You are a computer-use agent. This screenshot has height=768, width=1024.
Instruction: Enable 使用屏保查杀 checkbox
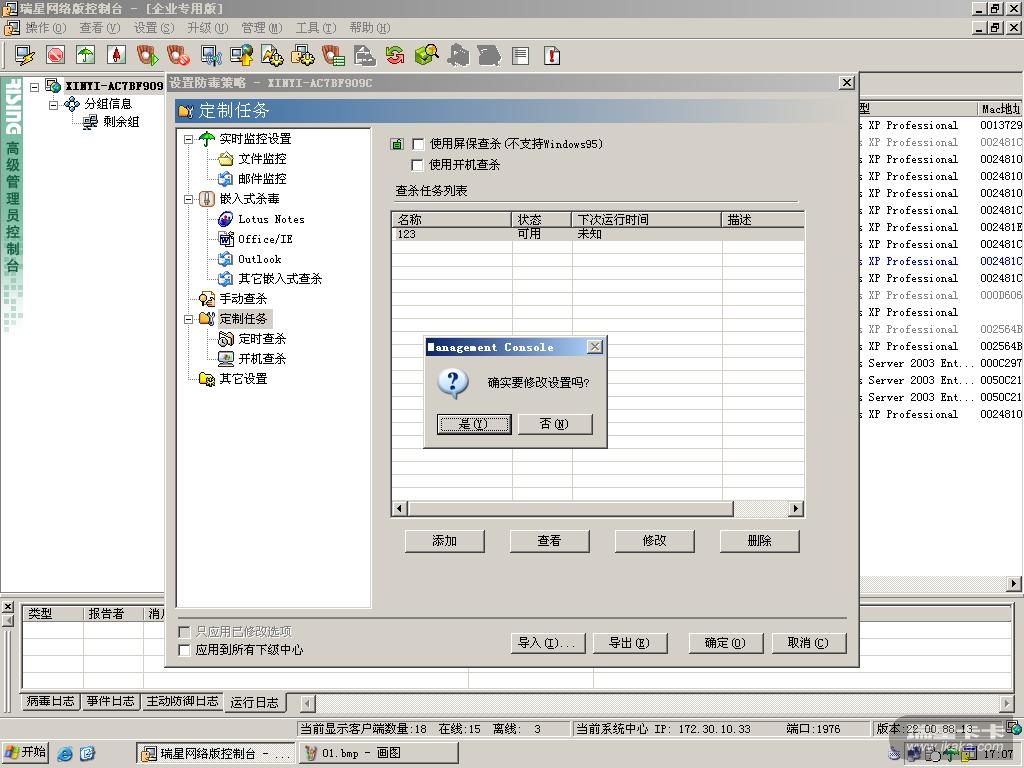point(418,144)
